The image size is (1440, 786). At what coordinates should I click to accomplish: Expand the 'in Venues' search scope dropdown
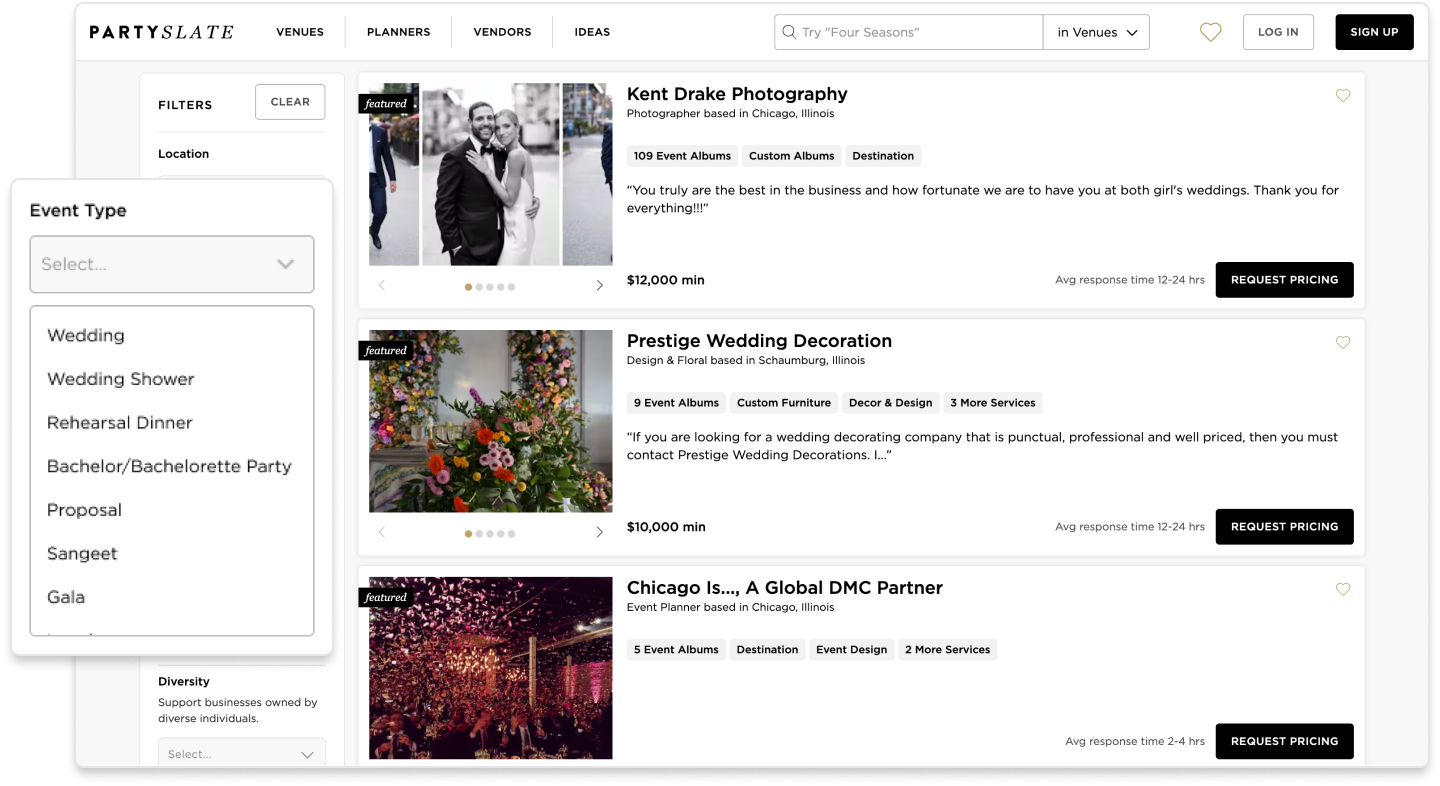1096,32
